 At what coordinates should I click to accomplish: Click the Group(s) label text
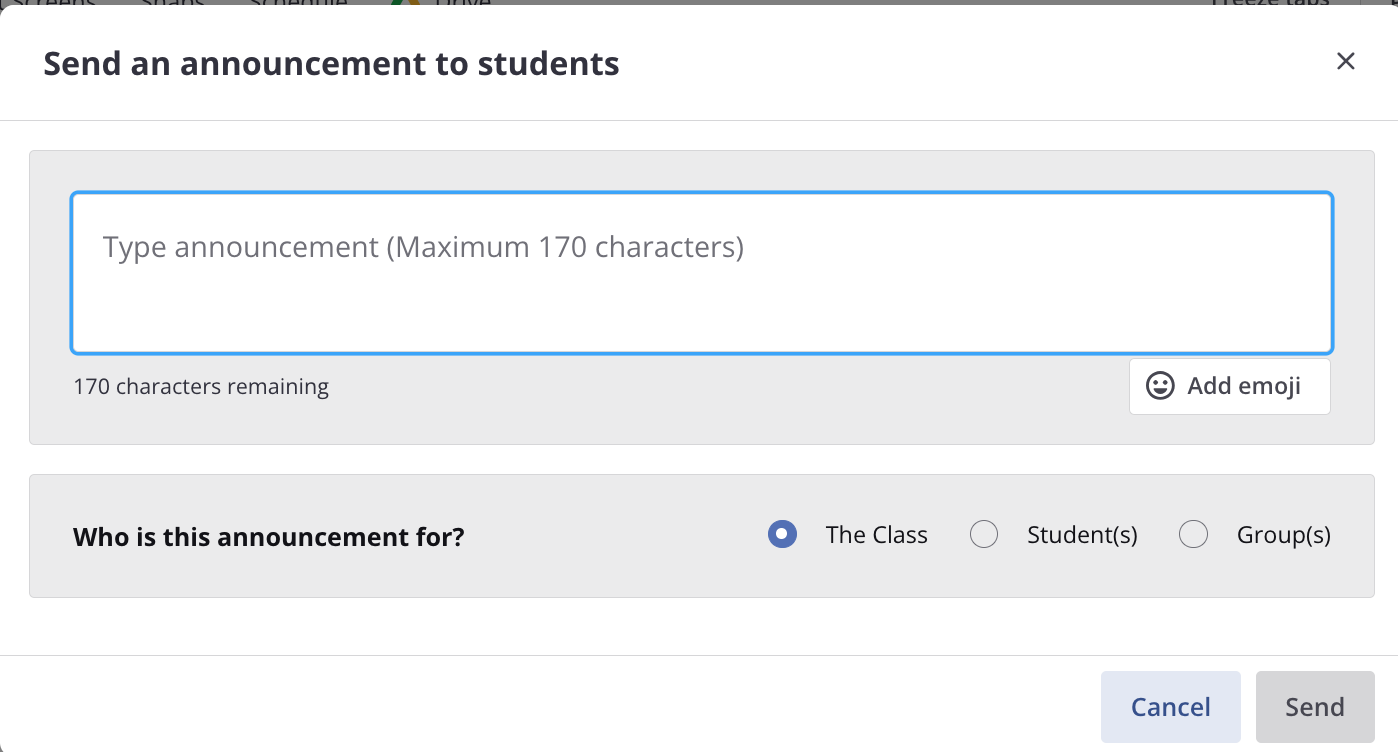1284,535
